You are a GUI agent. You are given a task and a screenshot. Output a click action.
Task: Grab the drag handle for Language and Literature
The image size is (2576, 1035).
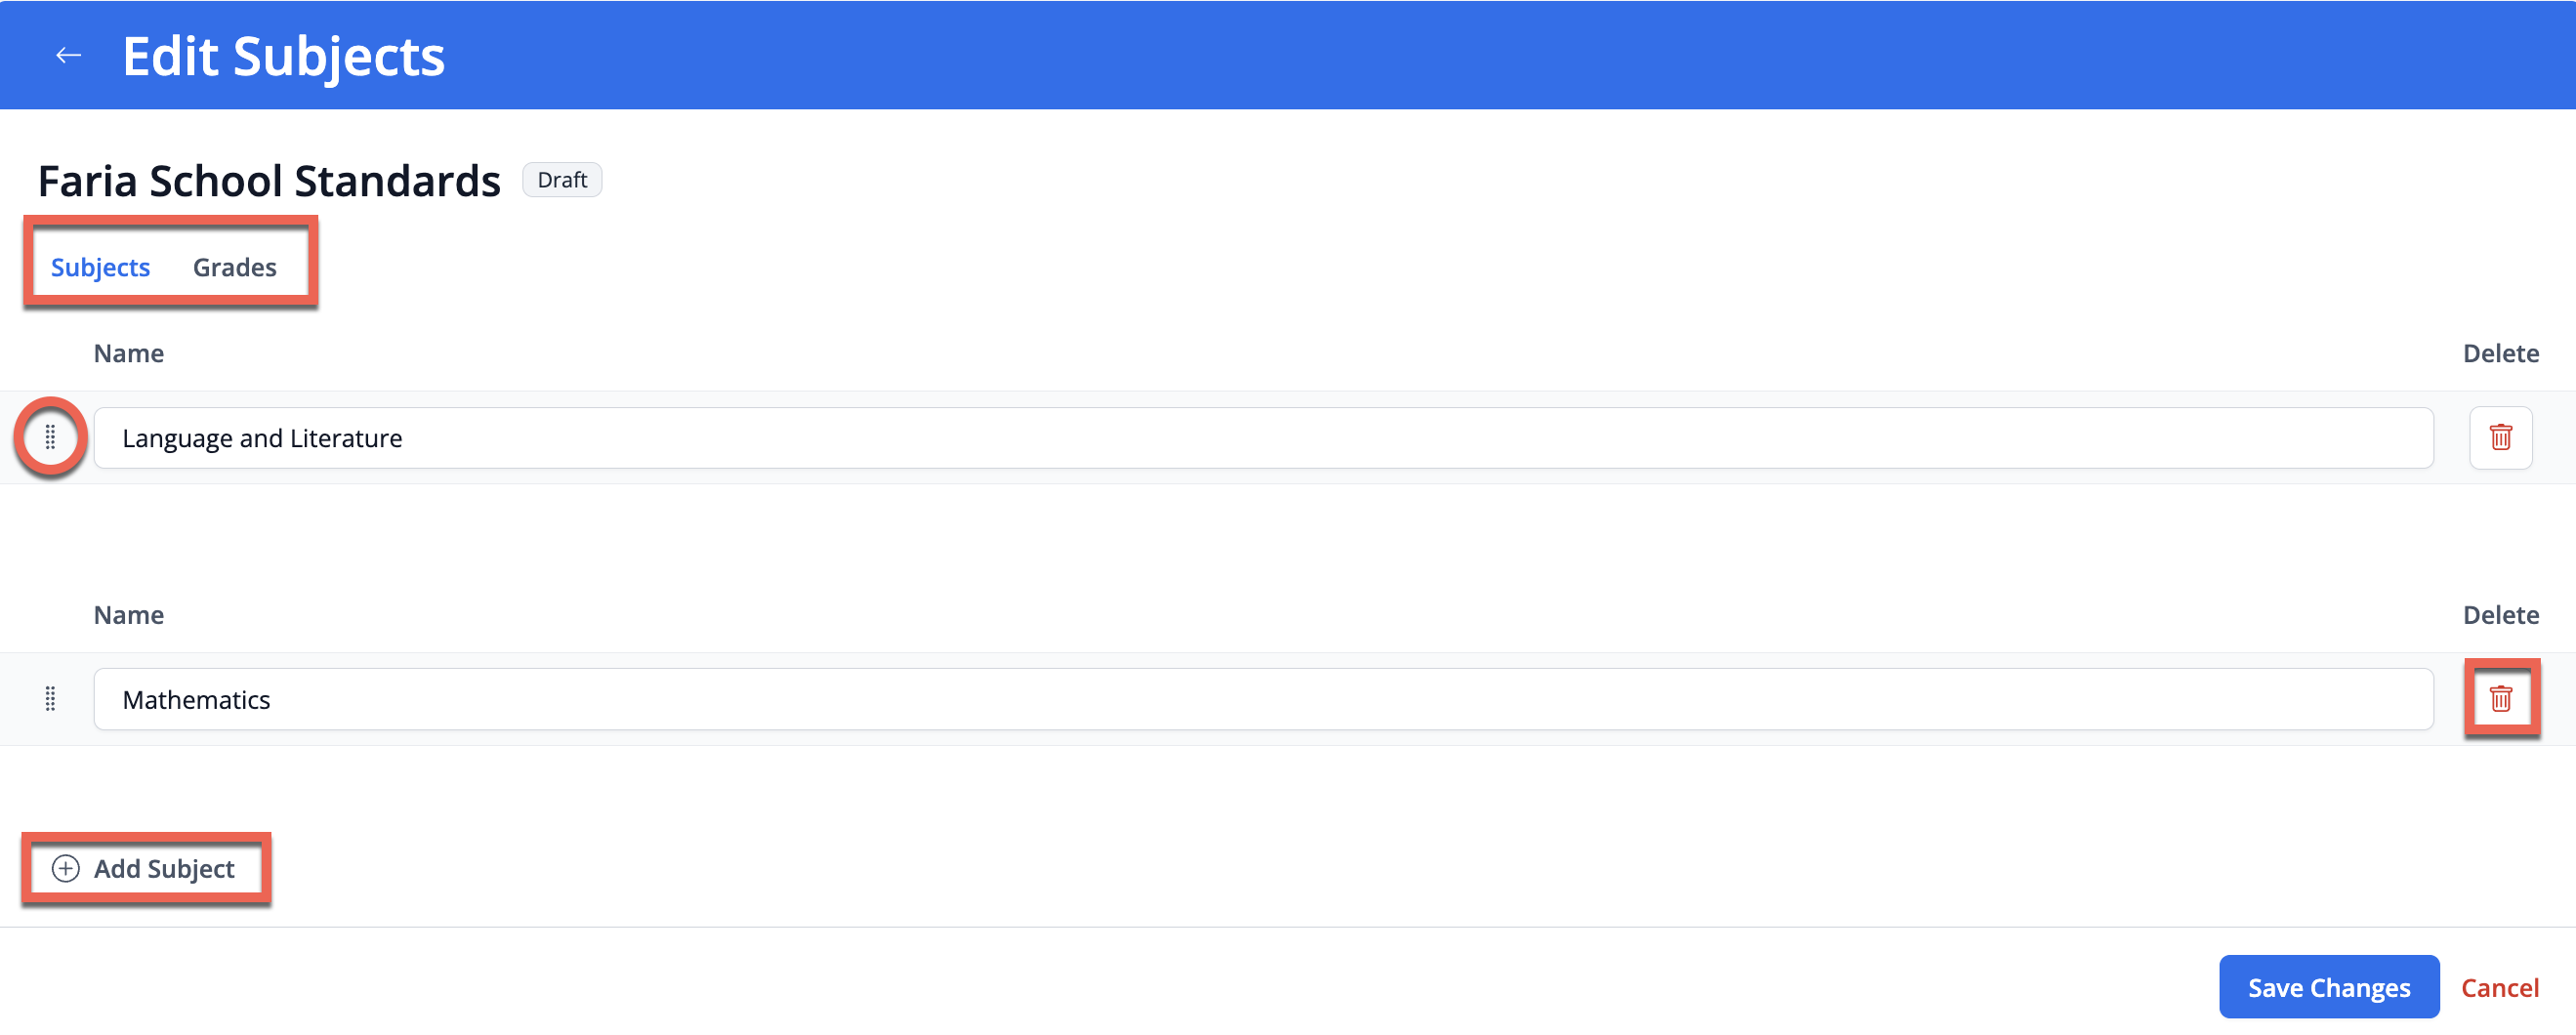pyautogui.click(x=50, y=437)
